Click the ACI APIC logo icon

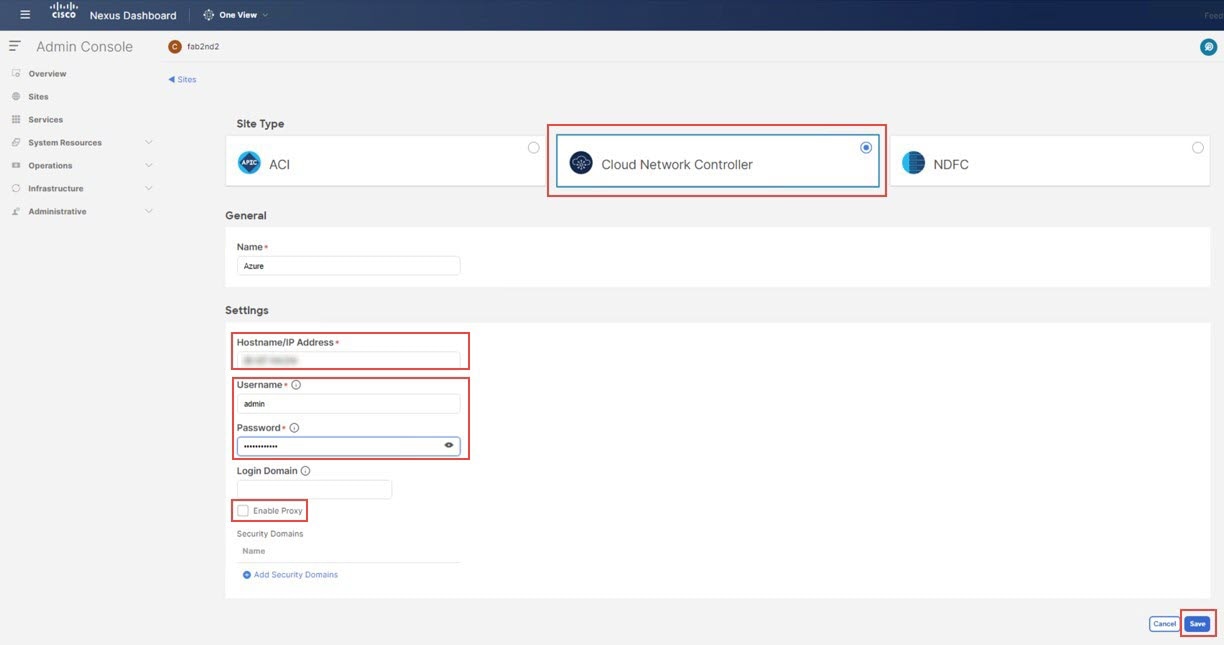(x=249, y=163)
